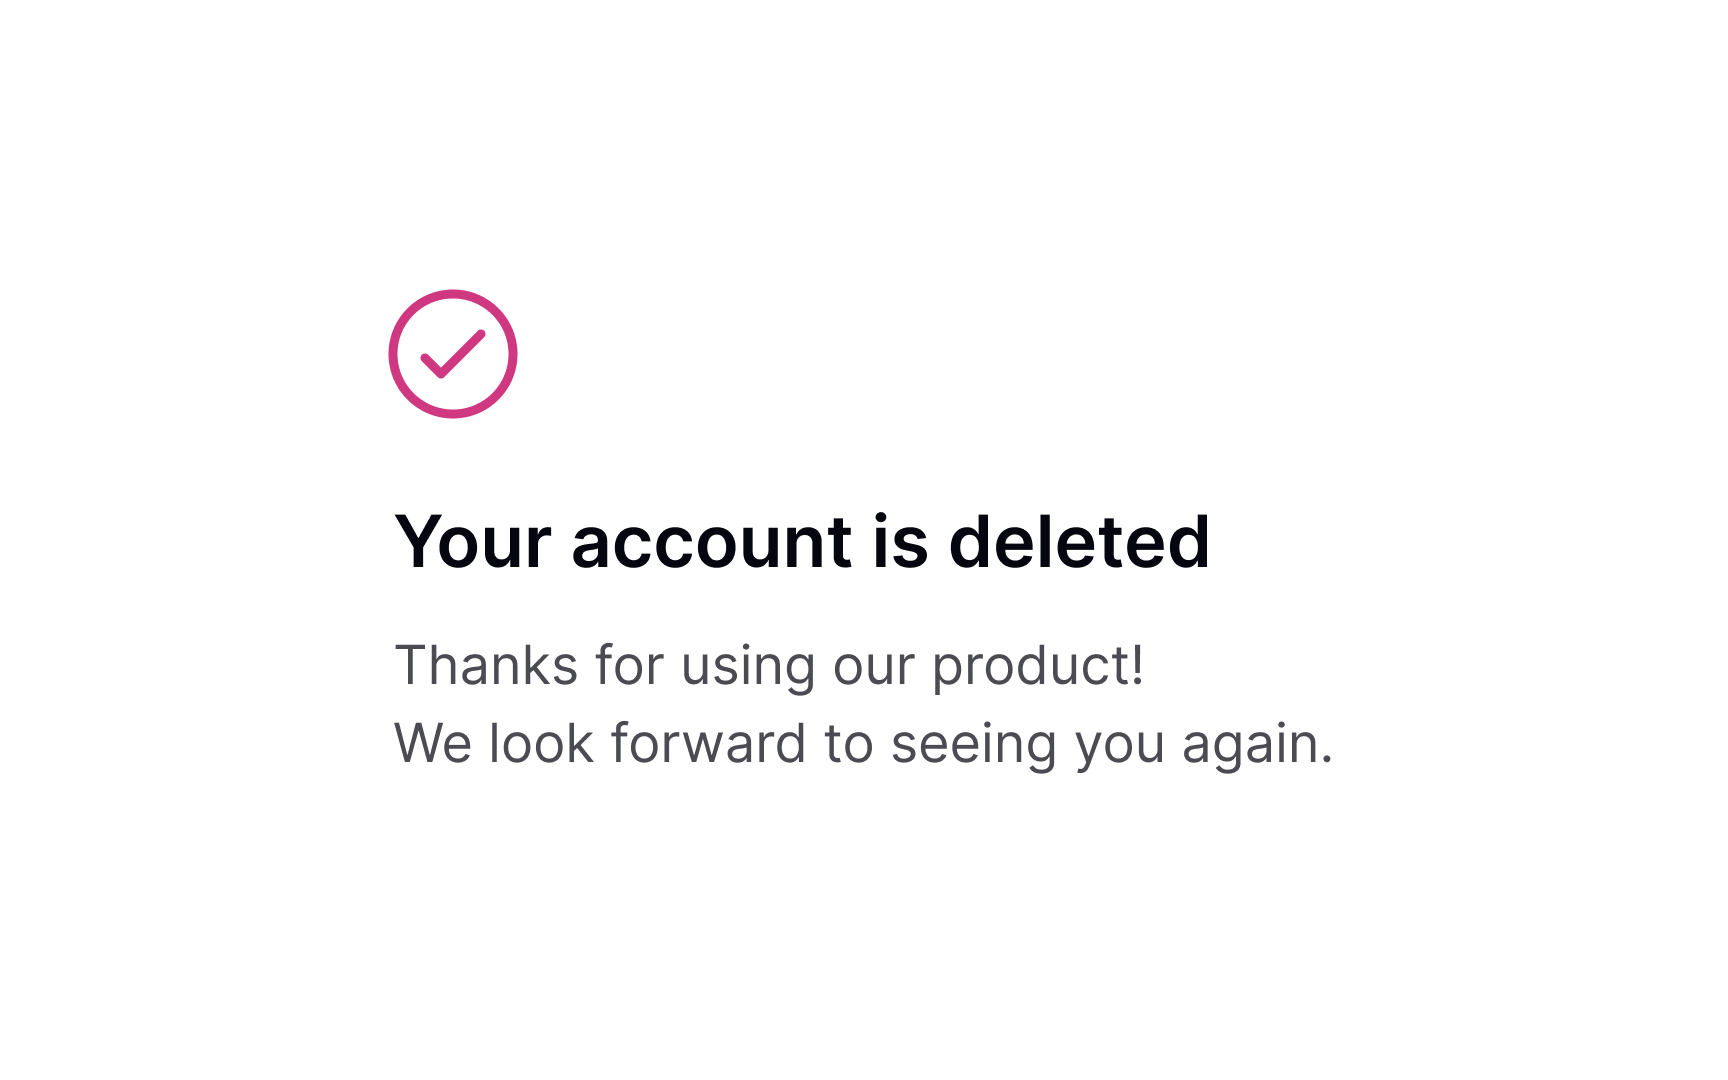Click the "Your account is deleted" heading
This screenshot has width=1728, height=1080.
(x=802, y=542)
